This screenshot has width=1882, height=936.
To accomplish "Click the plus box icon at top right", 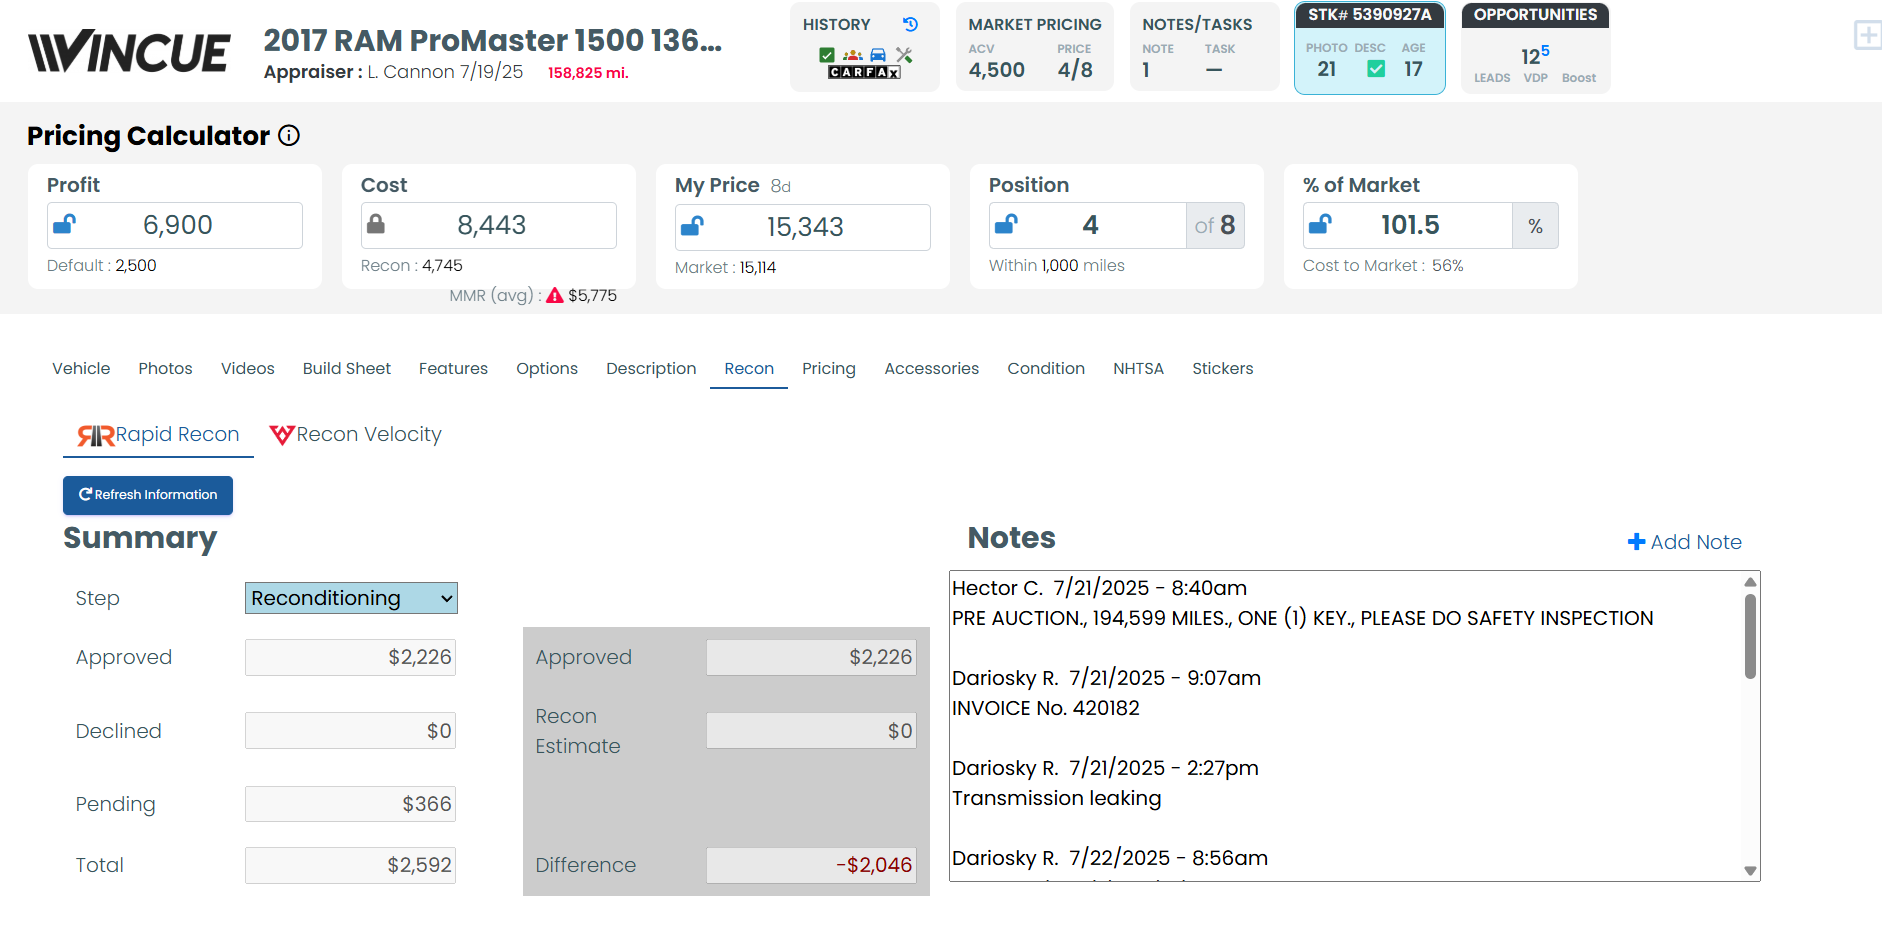I will pyautogui.click(x=1867, y=35).
